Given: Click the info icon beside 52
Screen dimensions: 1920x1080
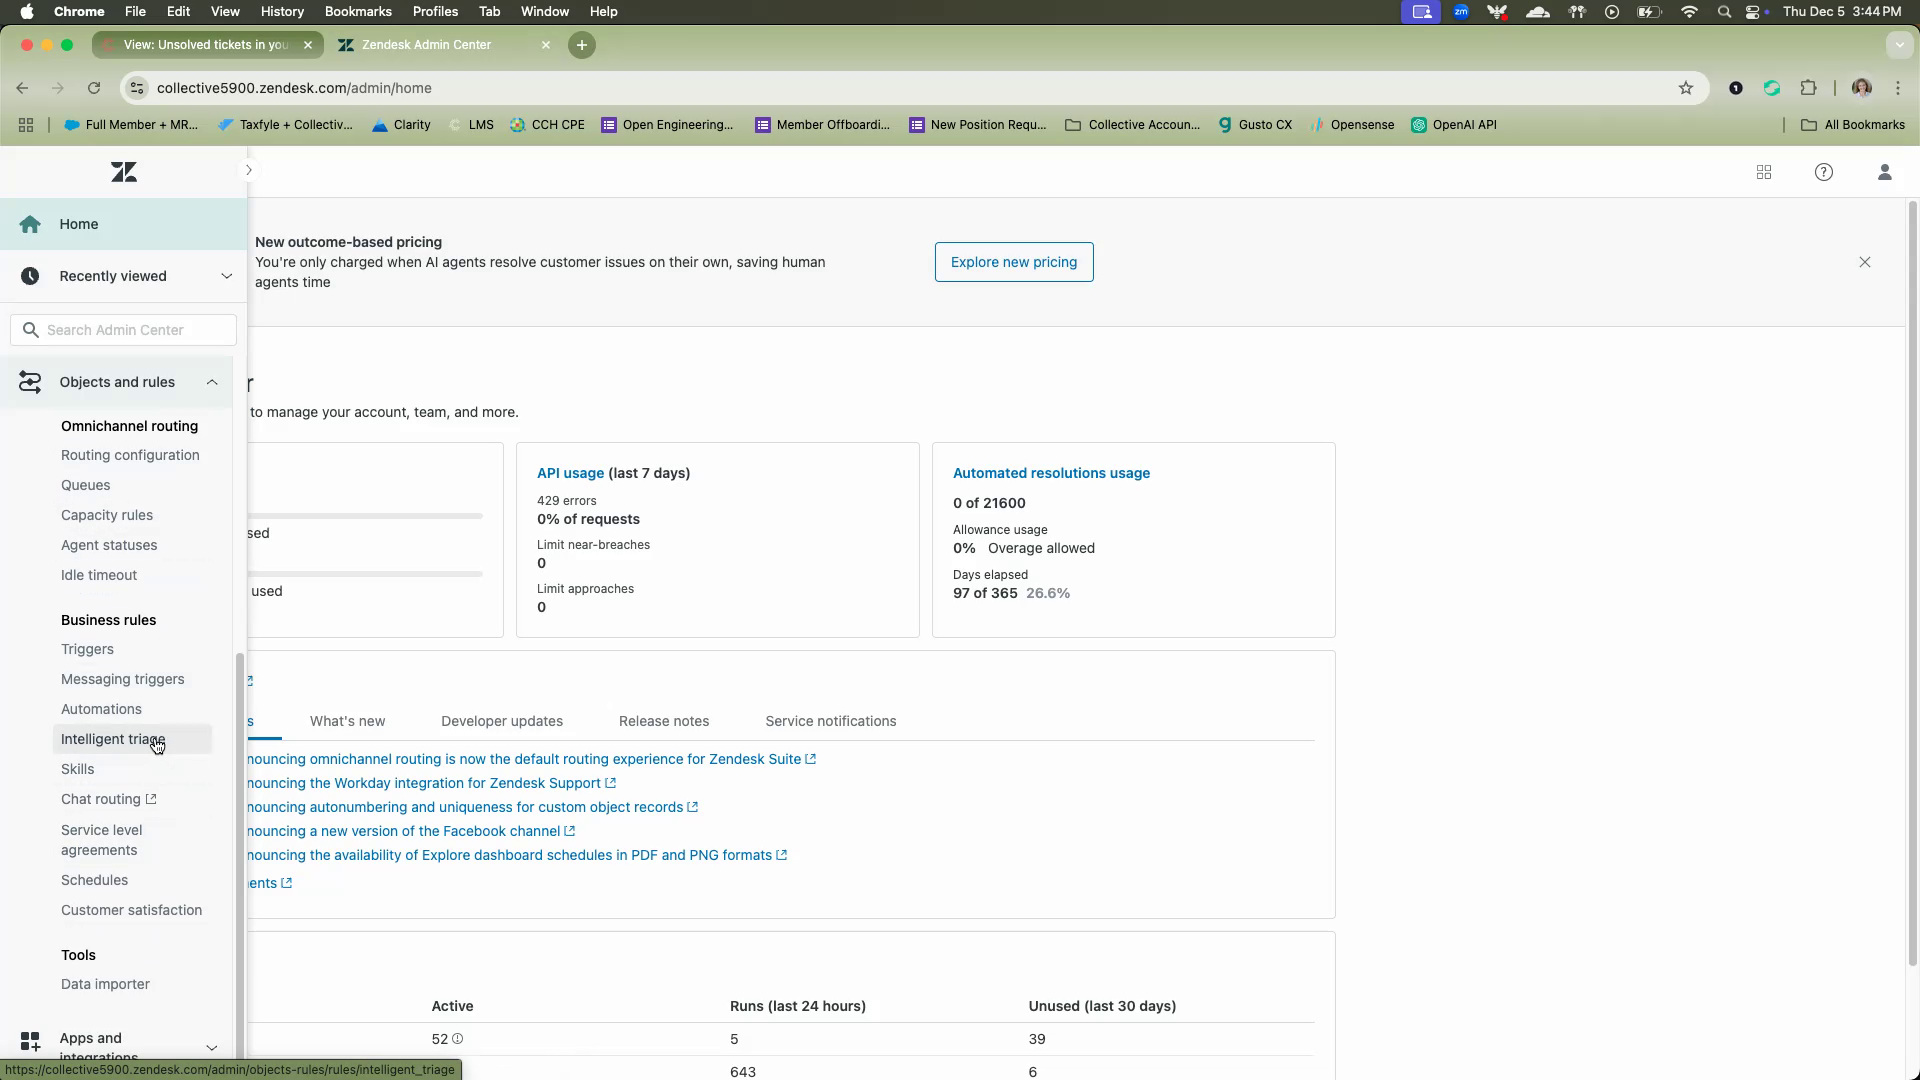Looking at the screenshot, I should pyautogui.click(x=458, y=1039).
